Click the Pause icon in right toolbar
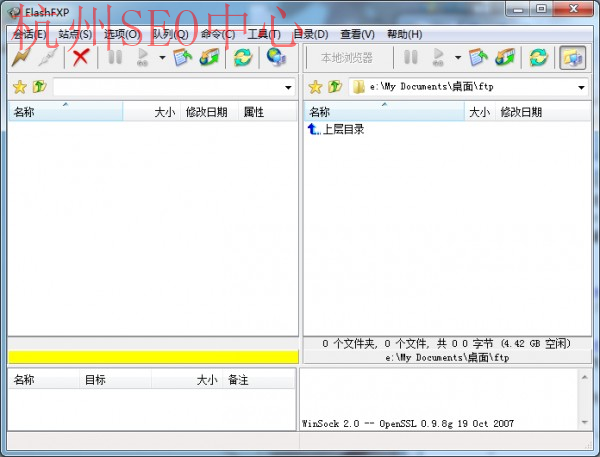Image resolution: width=600 pixels, height=457 pixels. click(x=411, y=57)
